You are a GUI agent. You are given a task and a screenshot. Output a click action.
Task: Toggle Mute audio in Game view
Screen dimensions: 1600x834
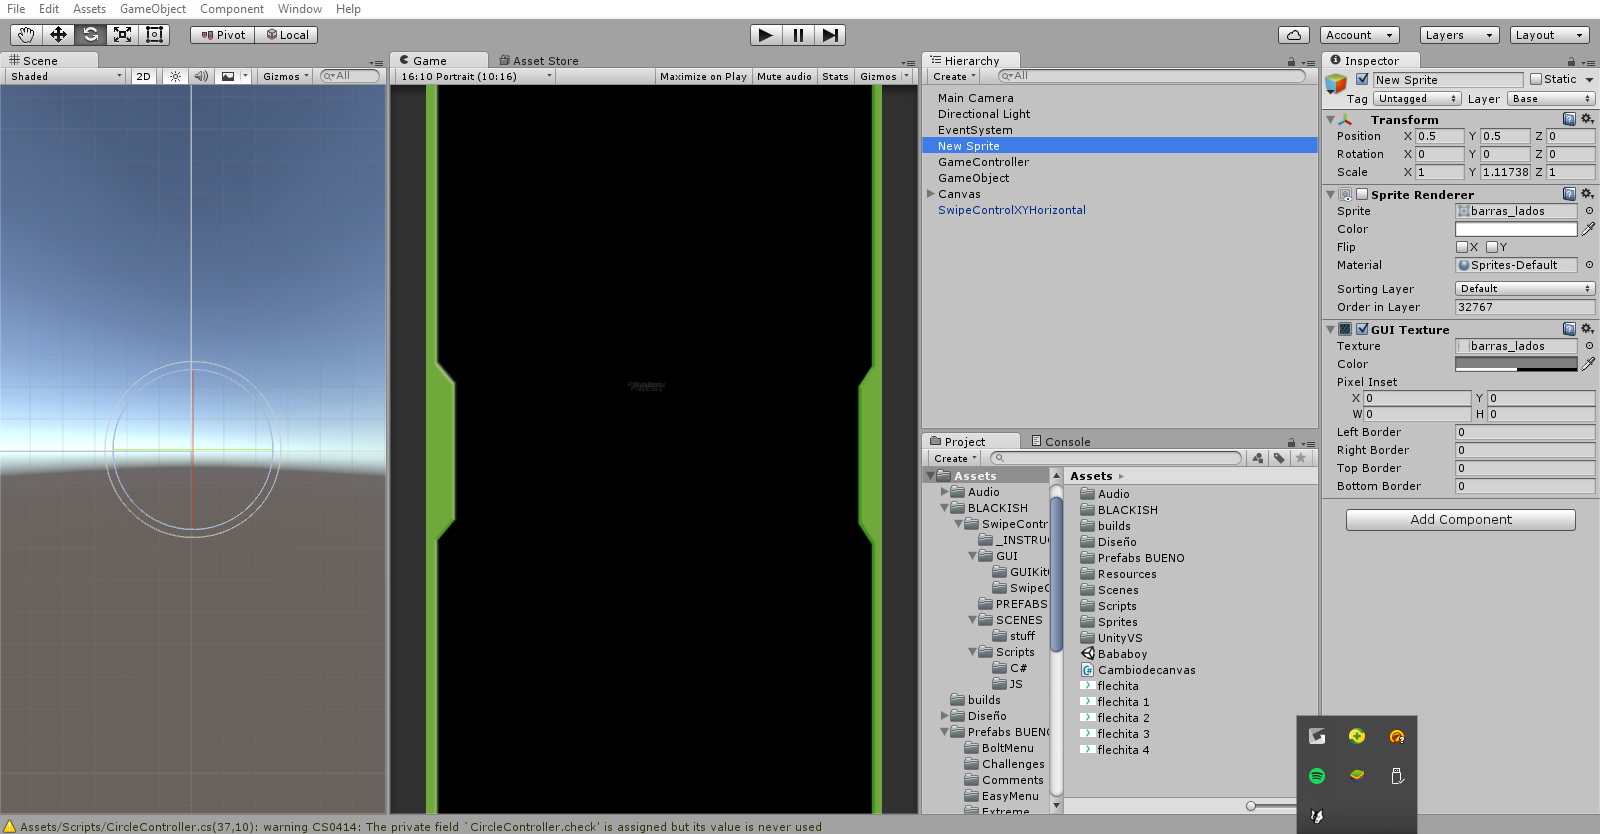click(784, 76)
